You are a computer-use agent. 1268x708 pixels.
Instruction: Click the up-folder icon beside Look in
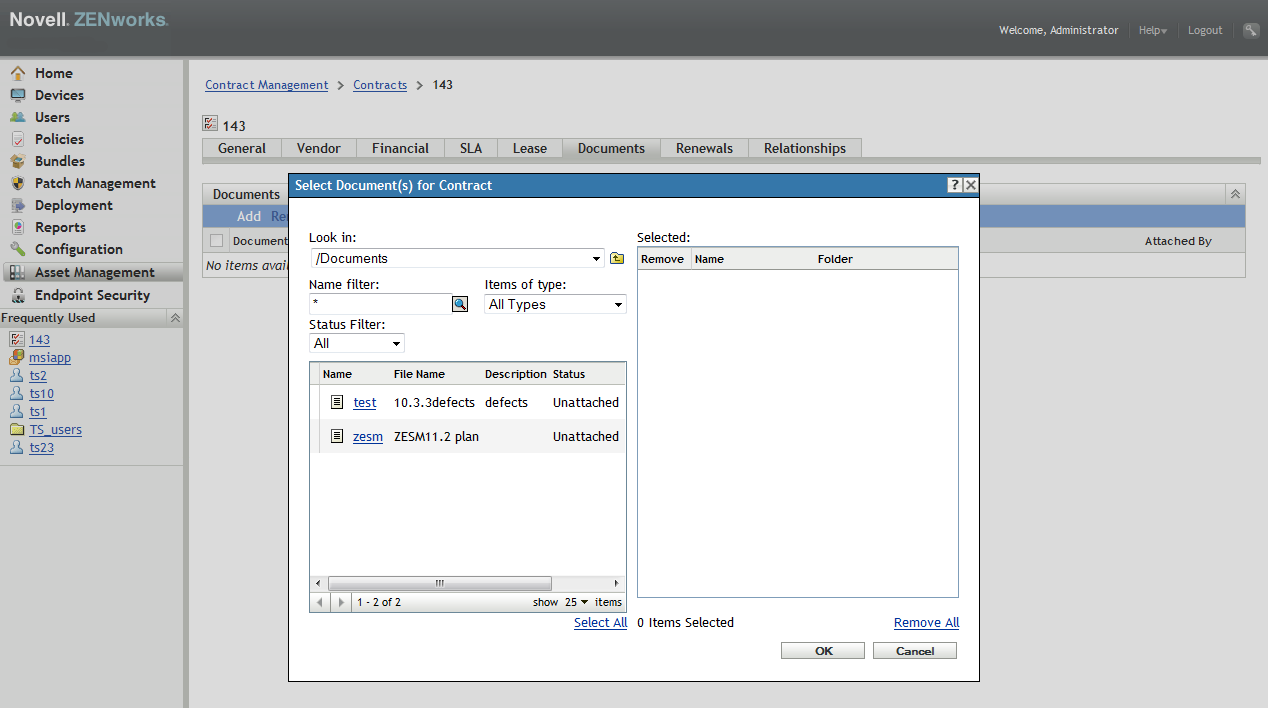(x=616, y=257)
